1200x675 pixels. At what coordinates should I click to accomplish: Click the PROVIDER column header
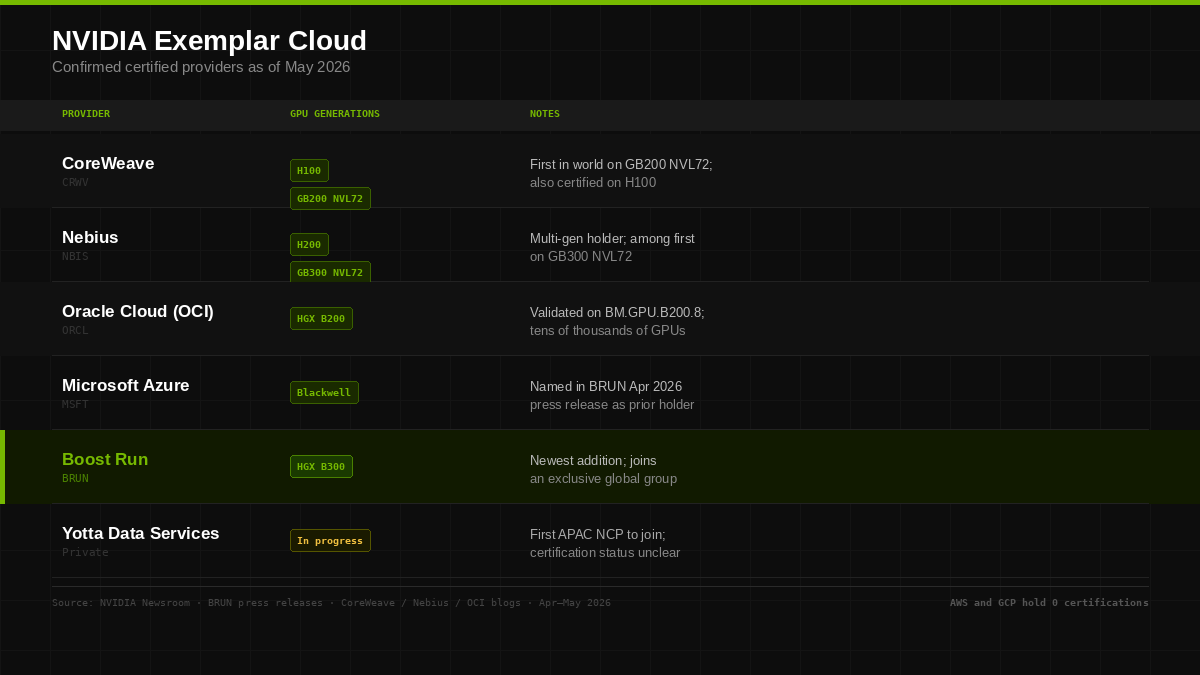[x=86, y=114]
